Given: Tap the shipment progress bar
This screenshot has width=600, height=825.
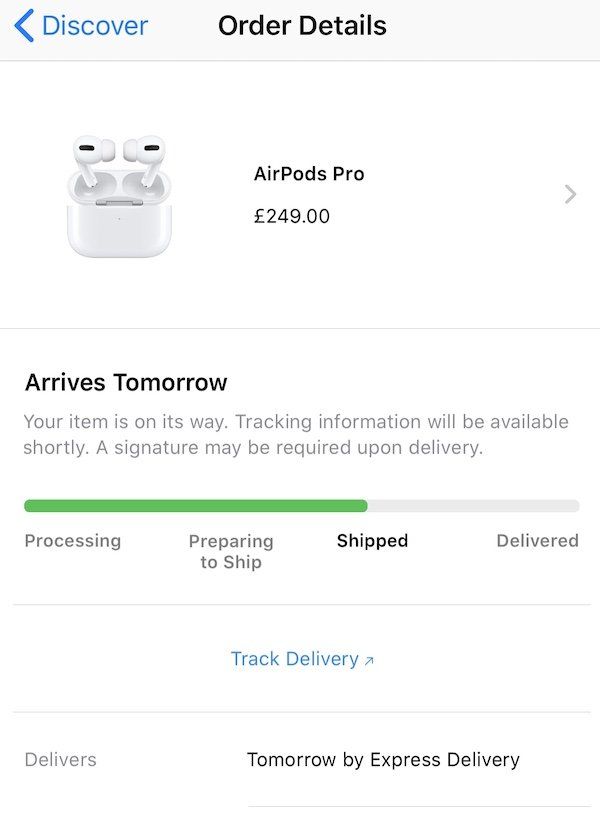Looking at the screenshot, I should click(300, 505).
